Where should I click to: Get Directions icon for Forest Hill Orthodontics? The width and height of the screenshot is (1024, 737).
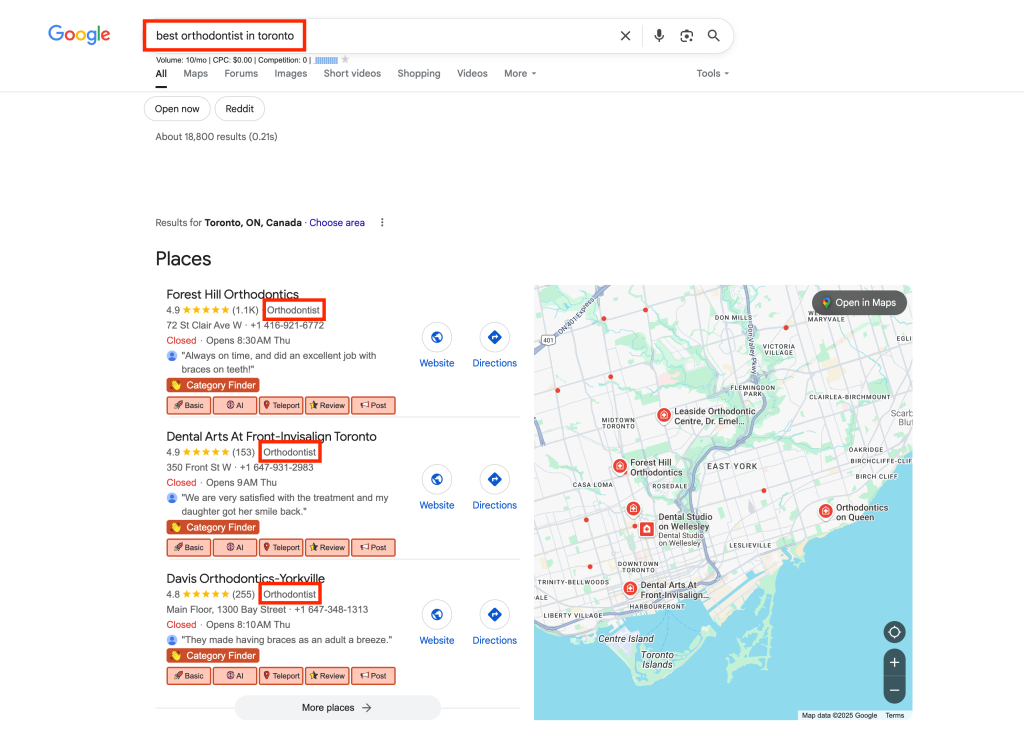click(494, 337)
